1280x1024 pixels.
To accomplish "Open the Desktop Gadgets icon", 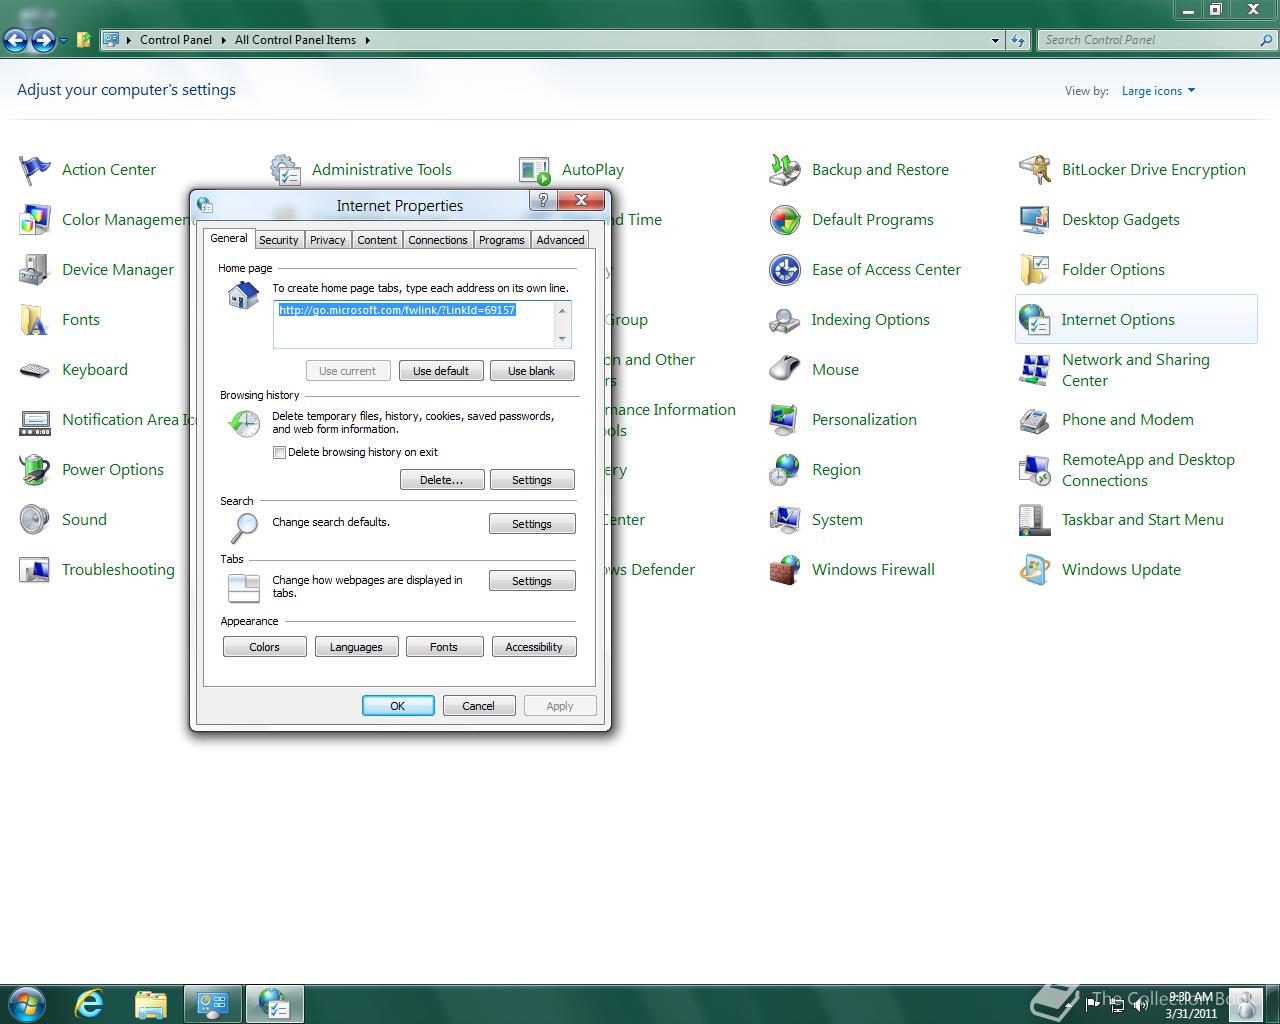I will (x=1035, y=220).
